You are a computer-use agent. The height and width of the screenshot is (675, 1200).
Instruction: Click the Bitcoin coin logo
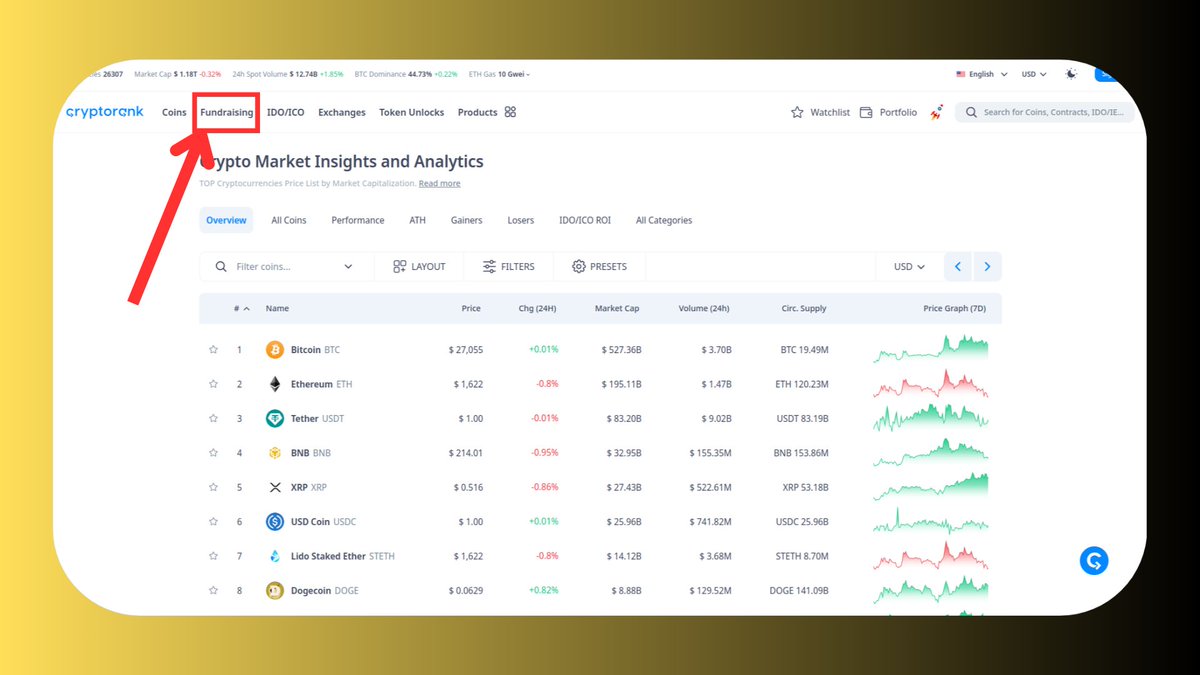(x=274, y=349)
